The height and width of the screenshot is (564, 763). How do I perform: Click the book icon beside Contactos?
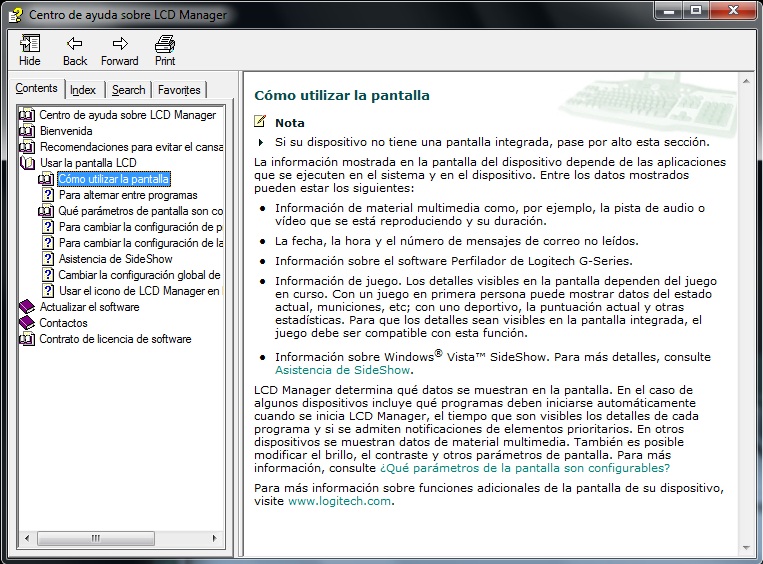[27, 323]
